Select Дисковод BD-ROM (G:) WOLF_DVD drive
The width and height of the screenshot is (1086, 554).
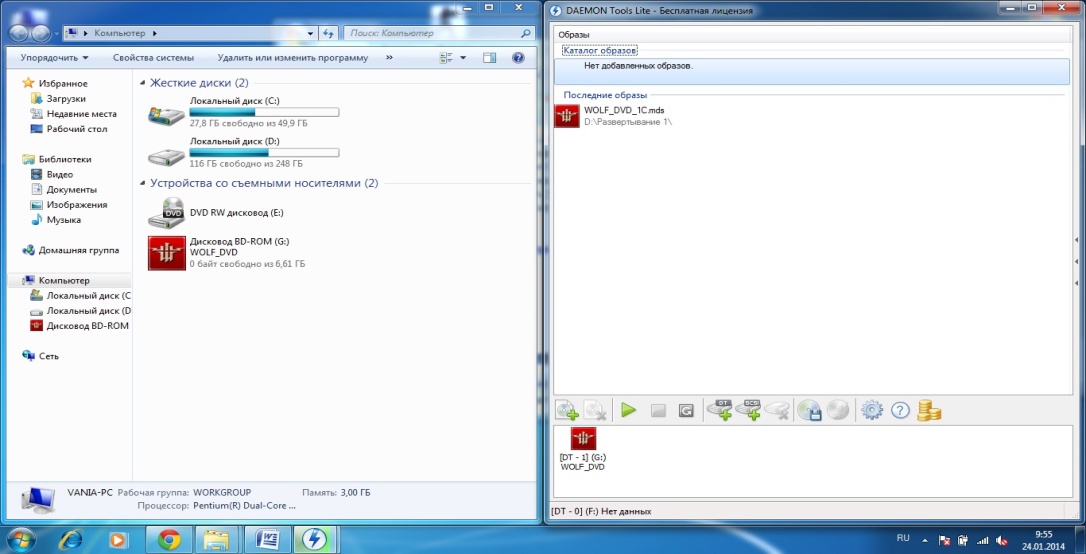pyautogui.click(x=227, y=253)
